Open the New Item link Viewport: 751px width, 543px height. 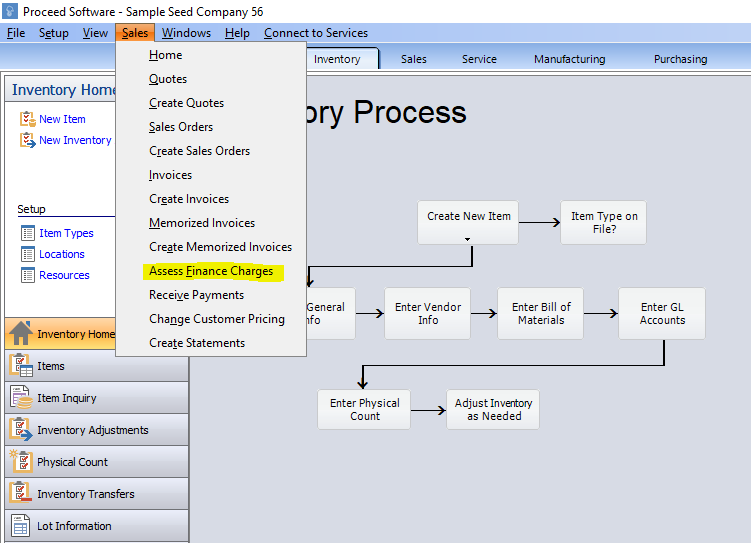[62, 119]
